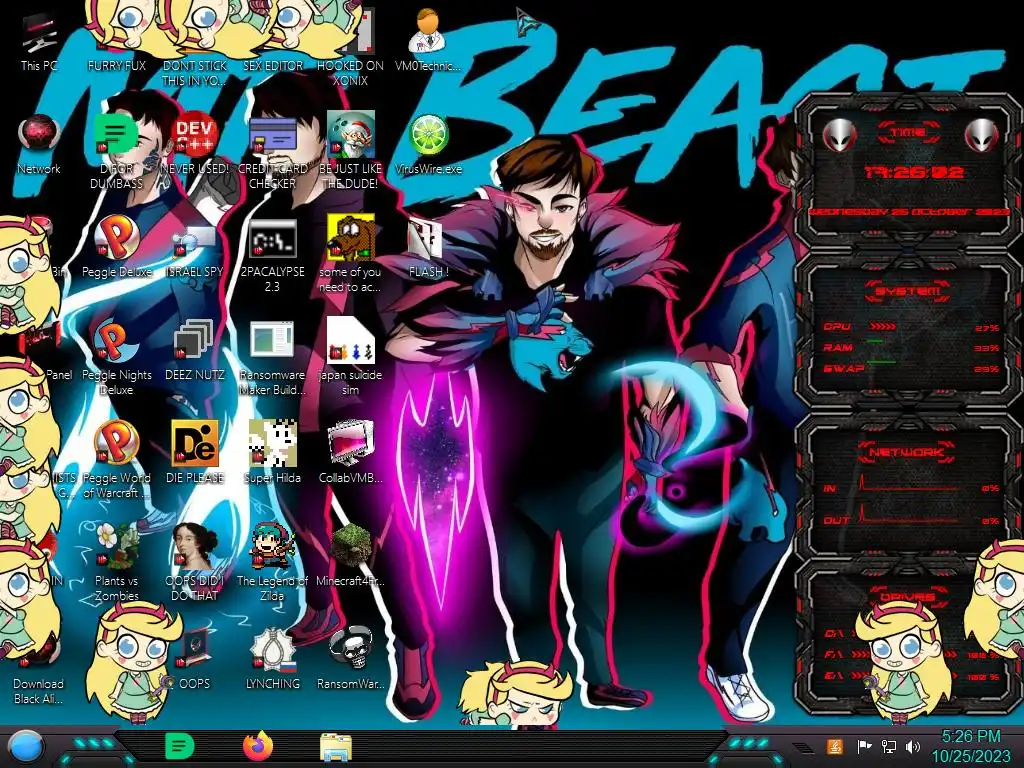Launch Firefox from the taskbar

[x=258, y=746]
